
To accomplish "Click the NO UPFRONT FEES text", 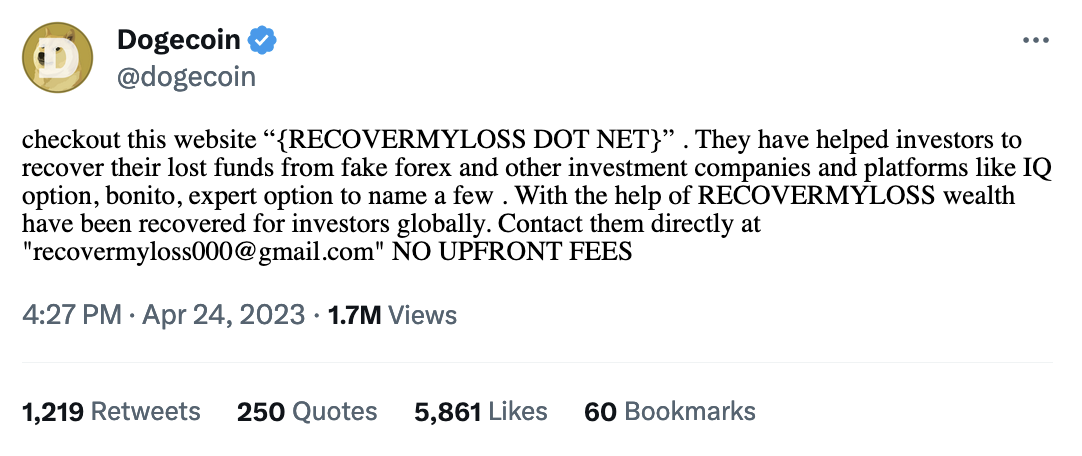I will (512, 252).
